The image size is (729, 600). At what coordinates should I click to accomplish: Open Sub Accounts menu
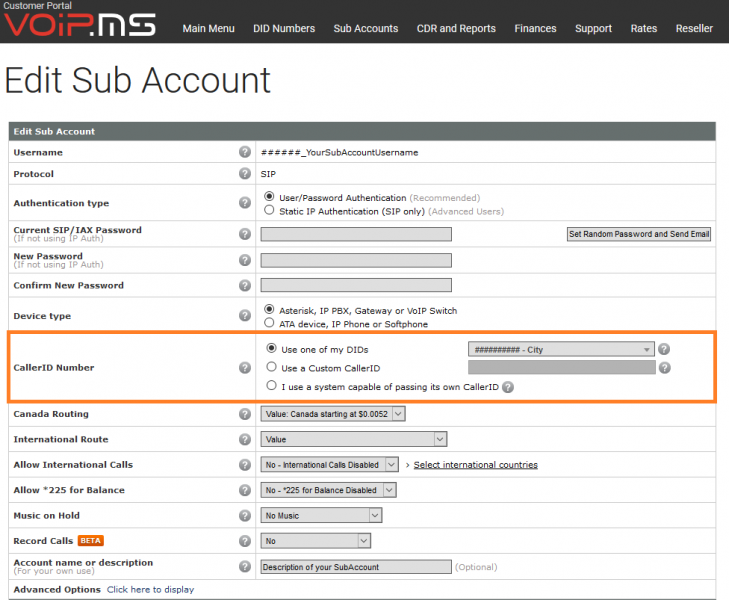point(366,28)
